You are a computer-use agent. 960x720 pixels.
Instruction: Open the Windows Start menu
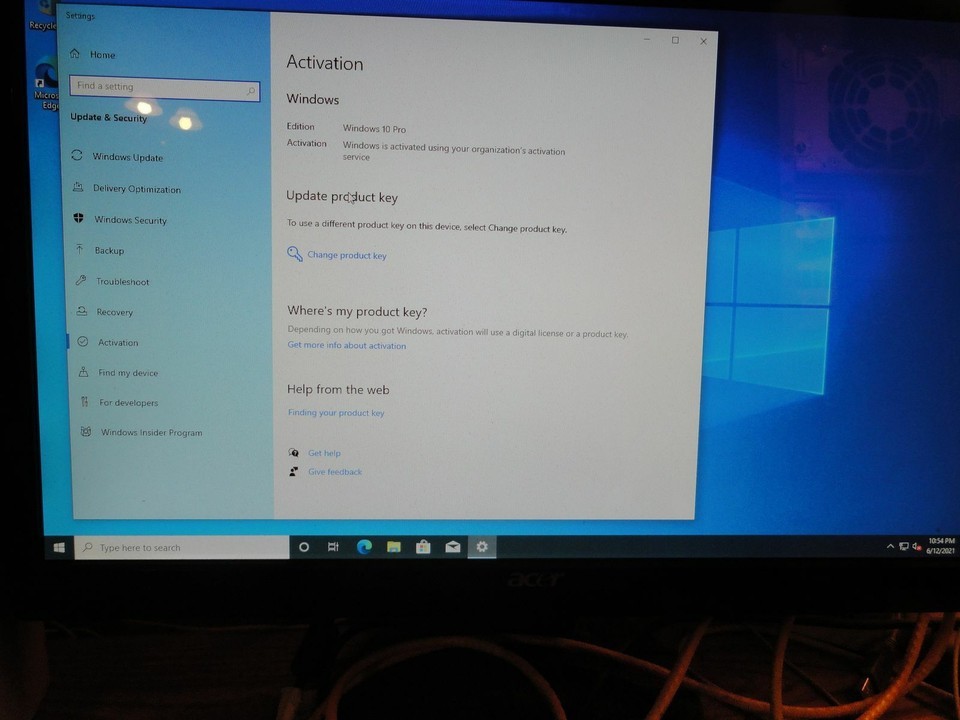point(59,548)
